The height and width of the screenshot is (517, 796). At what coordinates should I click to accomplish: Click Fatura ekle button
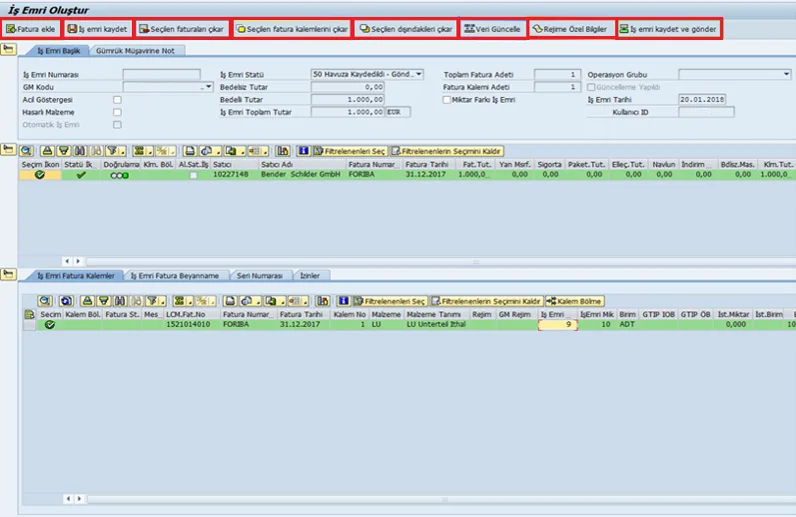(x=30, y=29)
